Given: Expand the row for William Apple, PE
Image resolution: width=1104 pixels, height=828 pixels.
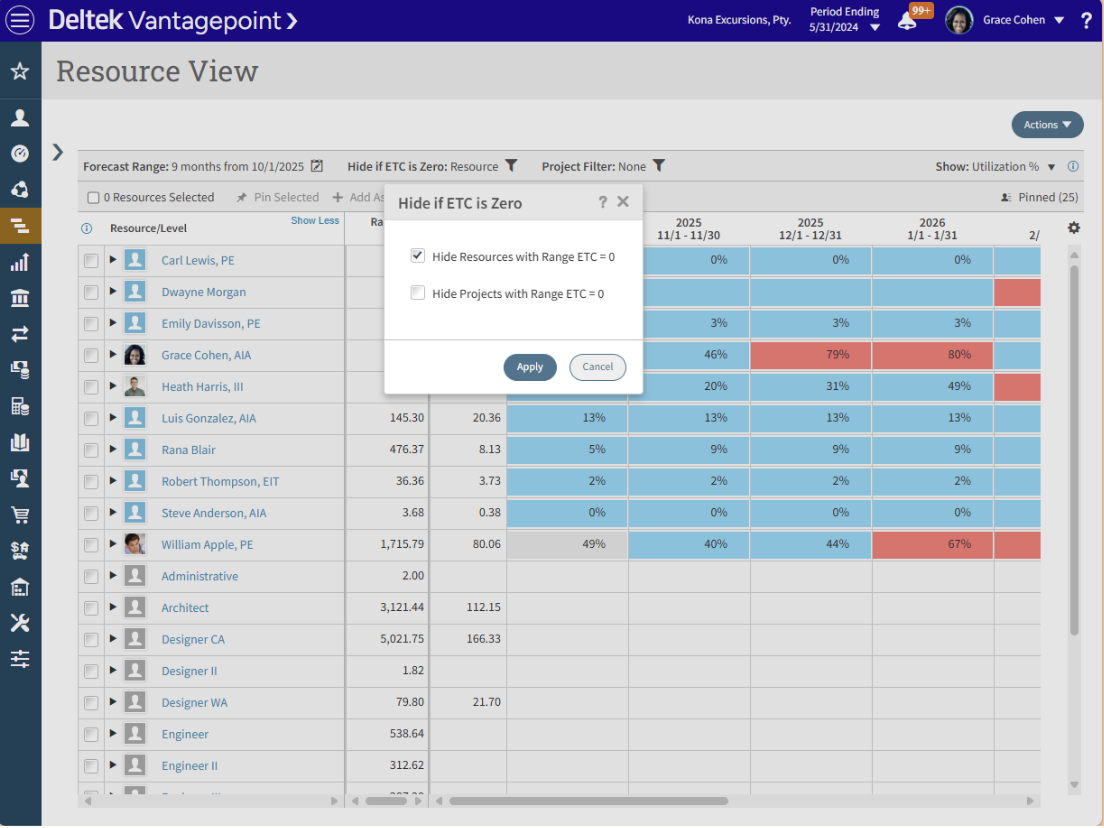Looking at the screenshot, I should (112, 543).
